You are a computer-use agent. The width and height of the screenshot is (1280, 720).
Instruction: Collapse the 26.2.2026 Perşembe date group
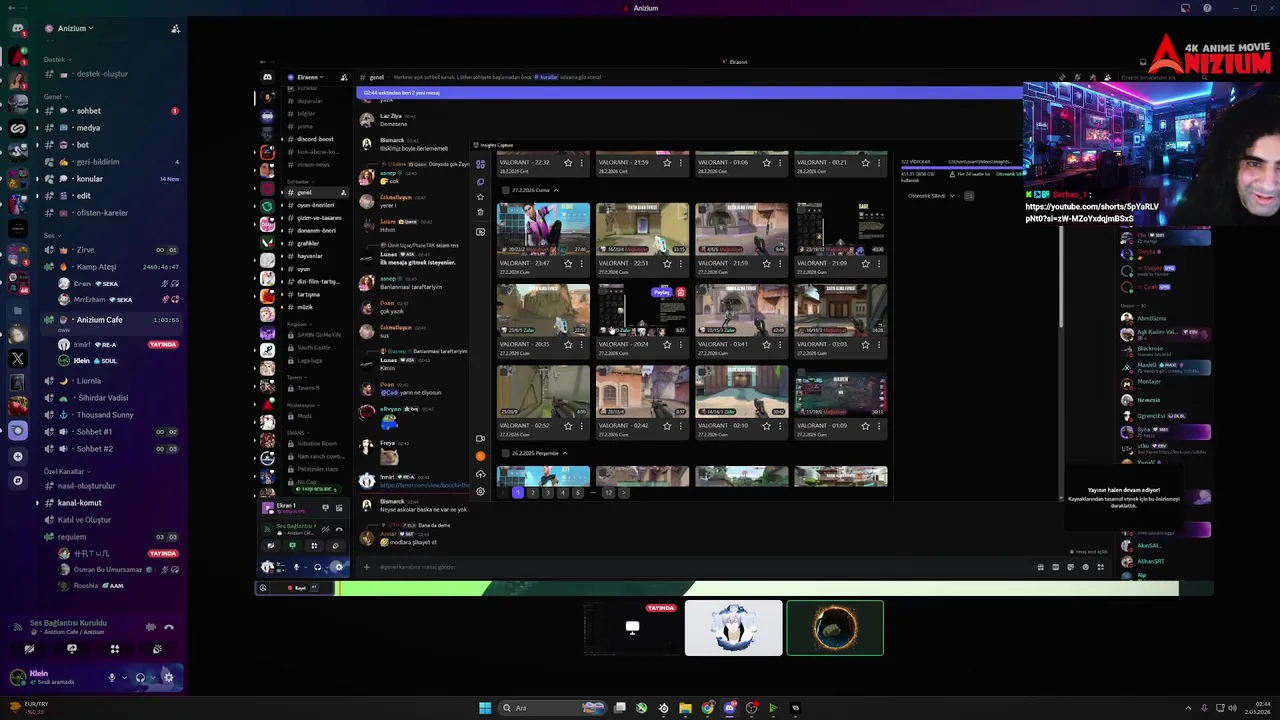(x=565, y=453)
